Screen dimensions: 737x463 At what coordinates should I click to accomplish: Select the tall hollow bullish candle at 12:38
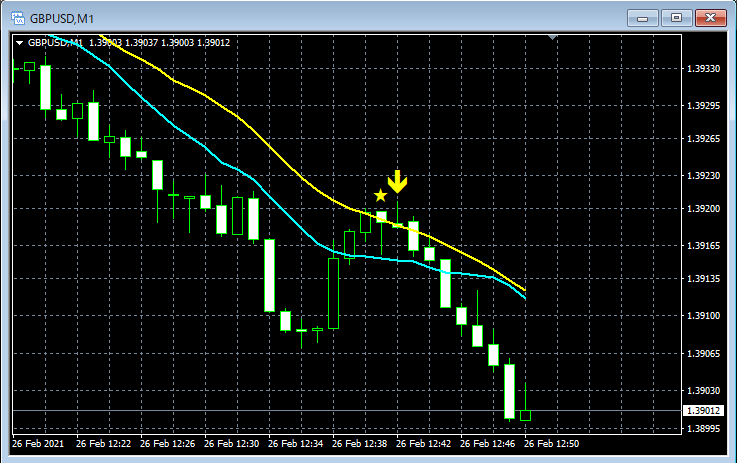[x=333, y=293]
